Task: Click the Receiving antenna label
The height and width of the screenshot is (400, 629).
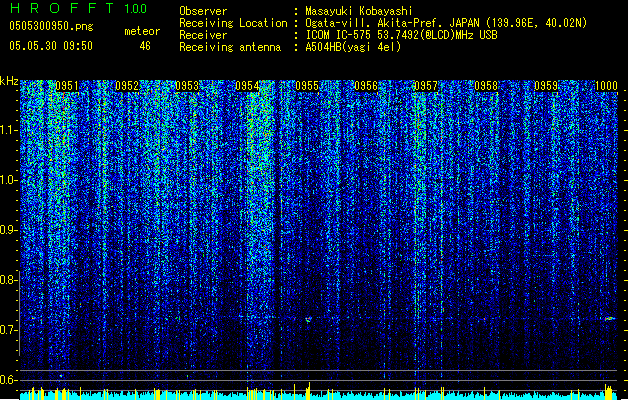Action: pos(230,47)
